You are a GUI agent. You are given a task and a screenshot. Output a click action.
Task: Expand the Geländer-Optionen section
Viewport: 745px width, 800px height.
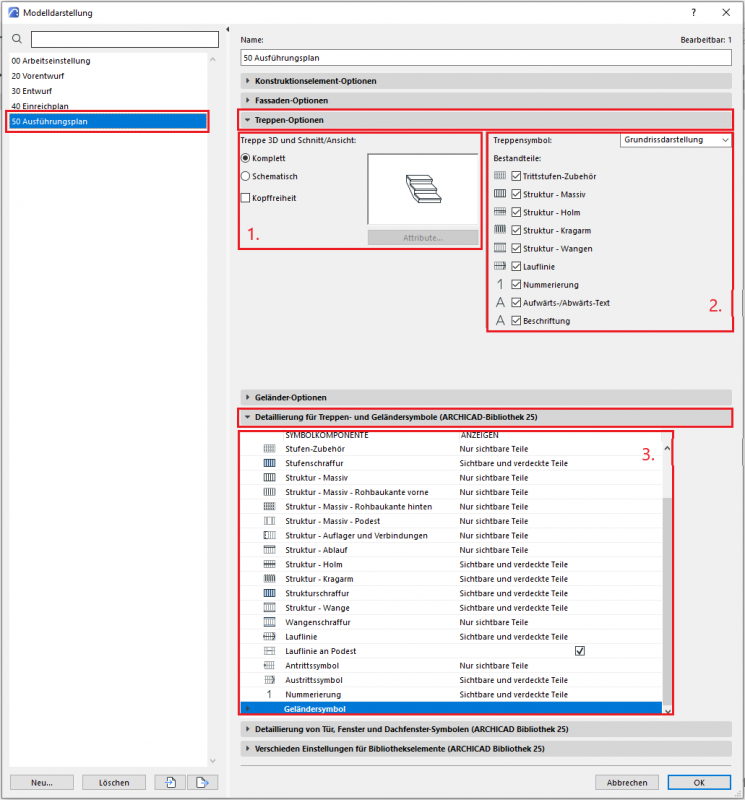point(290,398)
